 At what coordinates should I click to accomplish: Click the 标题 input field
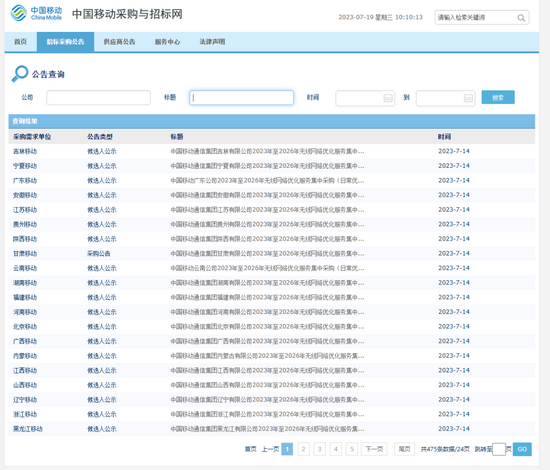point(241,98)
